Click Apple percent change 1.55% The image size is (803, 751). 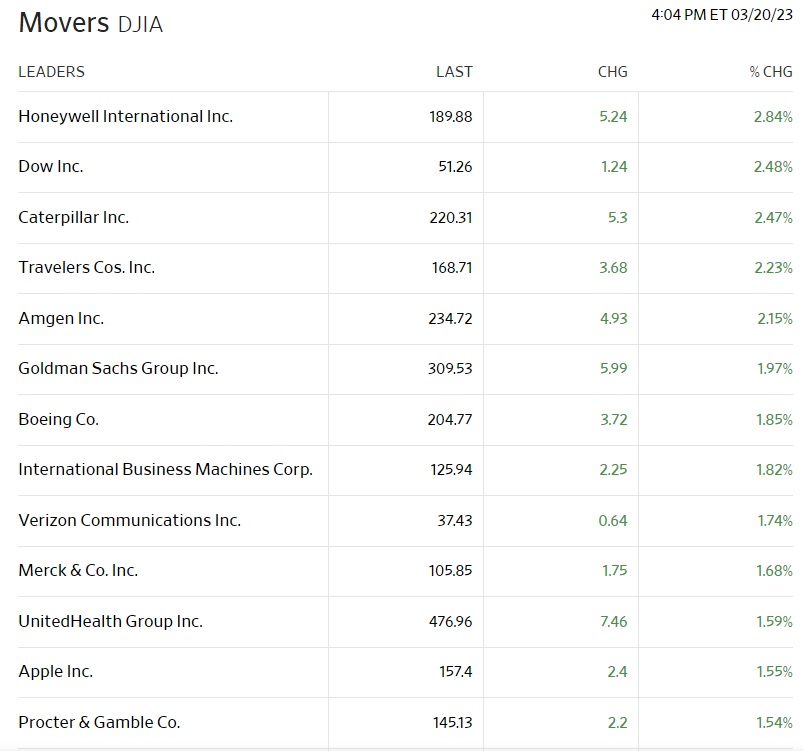coord(775,672)
